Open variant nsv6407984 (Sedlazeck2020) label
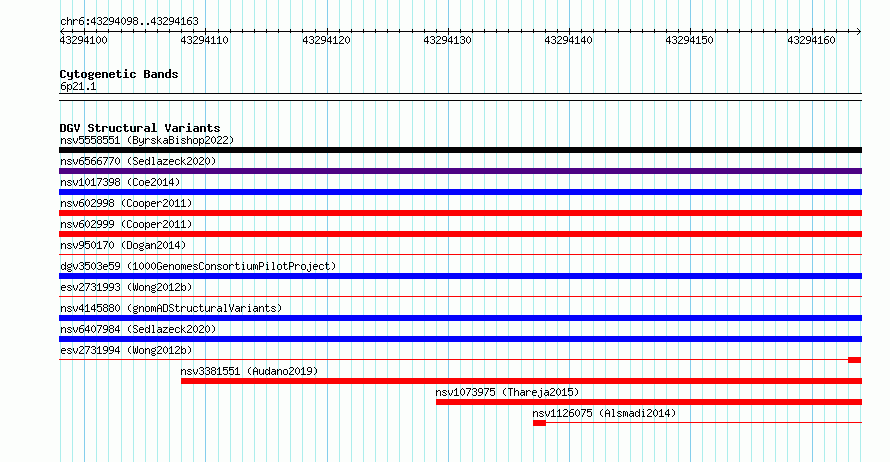The image size is (890, 462). coord(138,329)
